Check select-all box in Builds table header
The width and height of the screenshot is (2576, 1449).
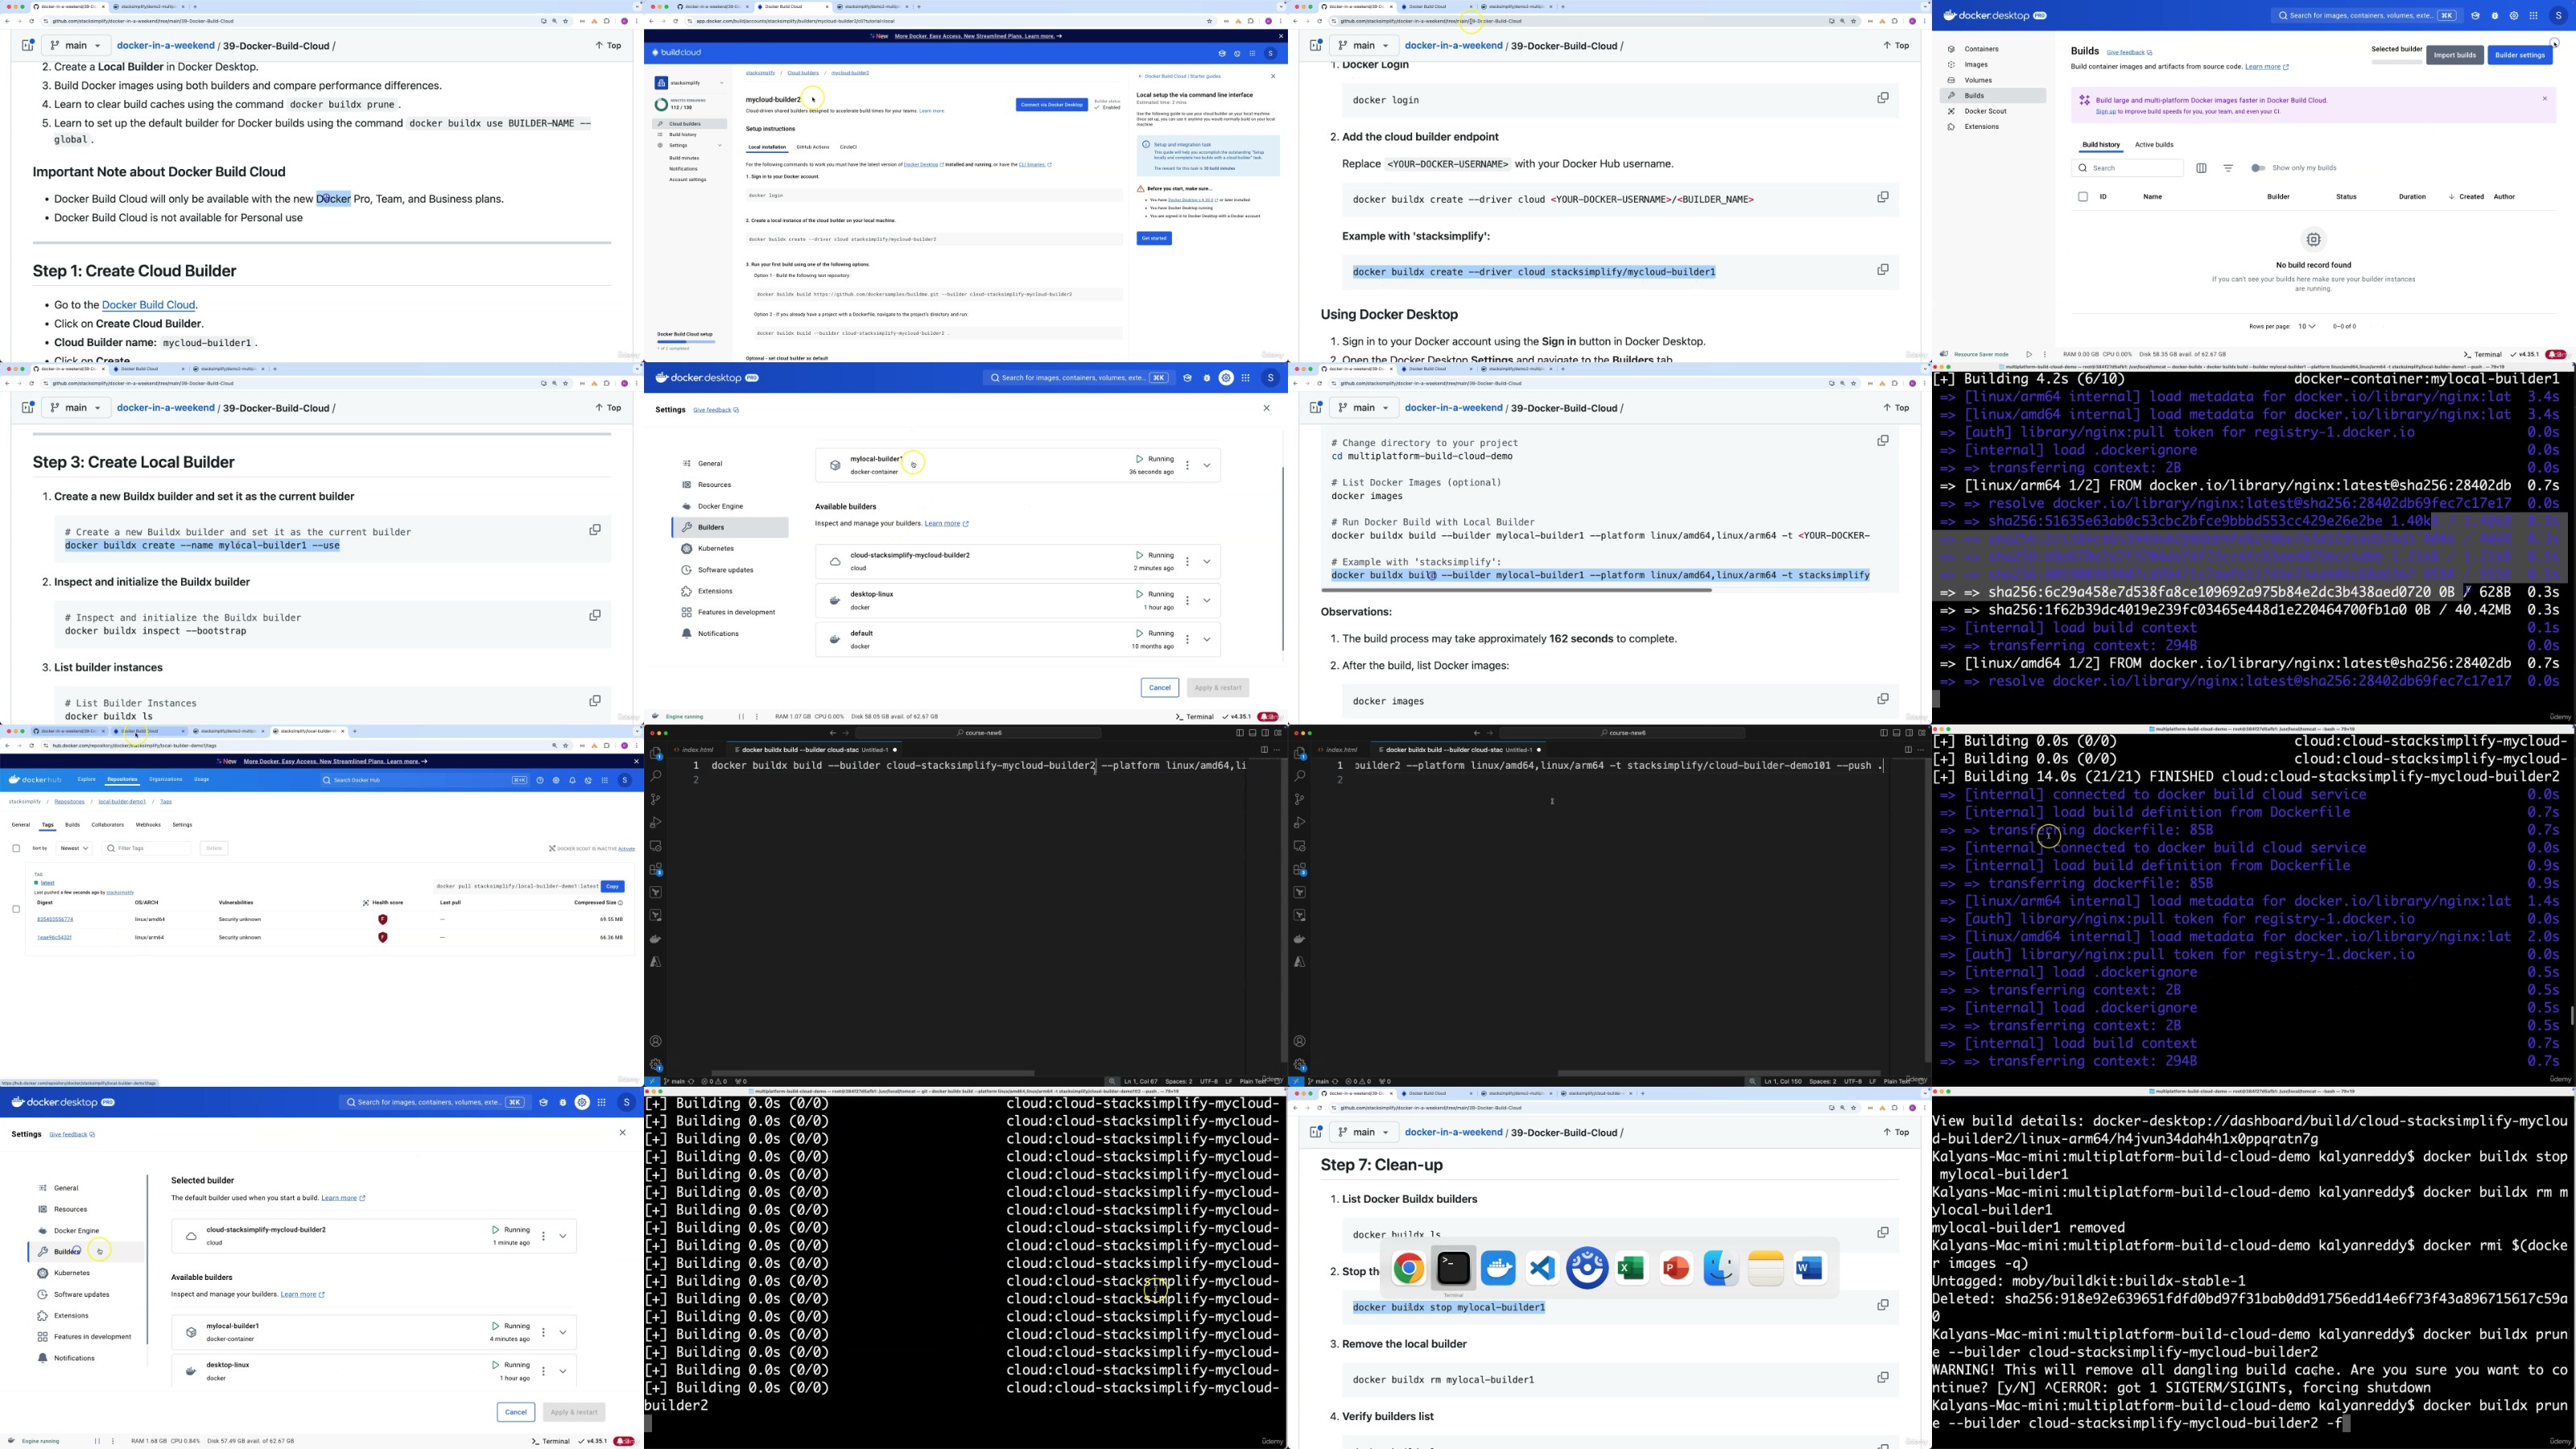tap(2083, 197)
